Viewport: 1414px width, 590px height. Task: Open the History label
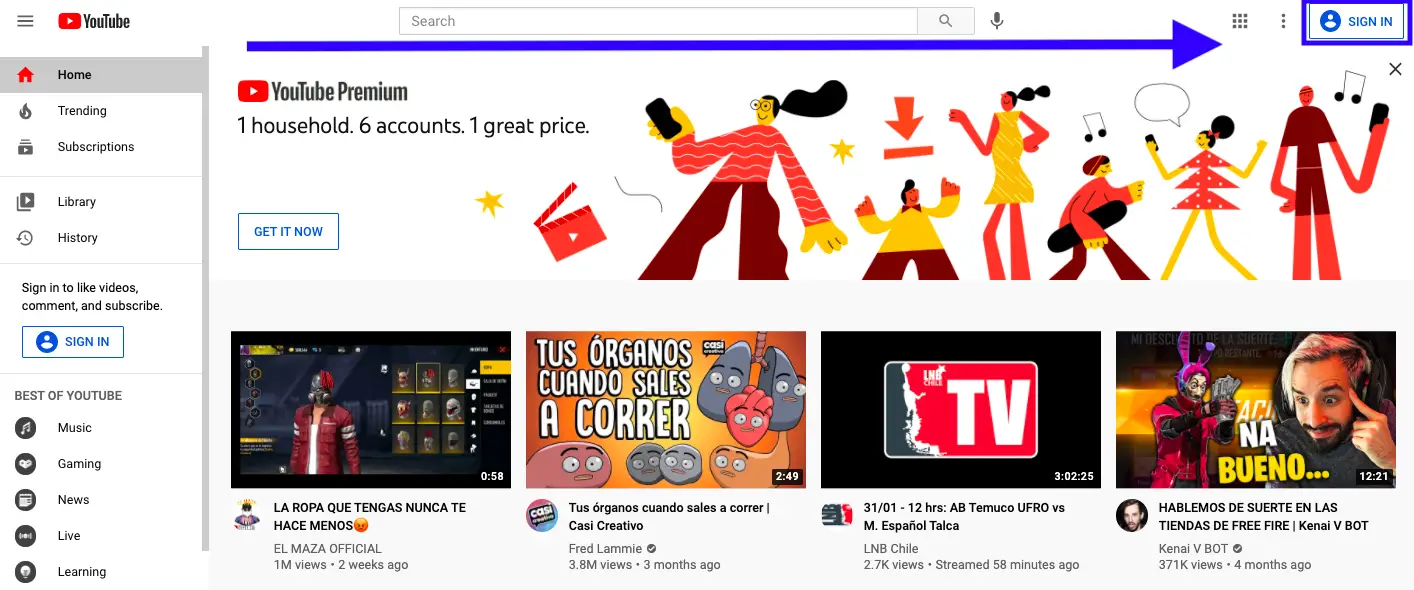pos(78,238)
